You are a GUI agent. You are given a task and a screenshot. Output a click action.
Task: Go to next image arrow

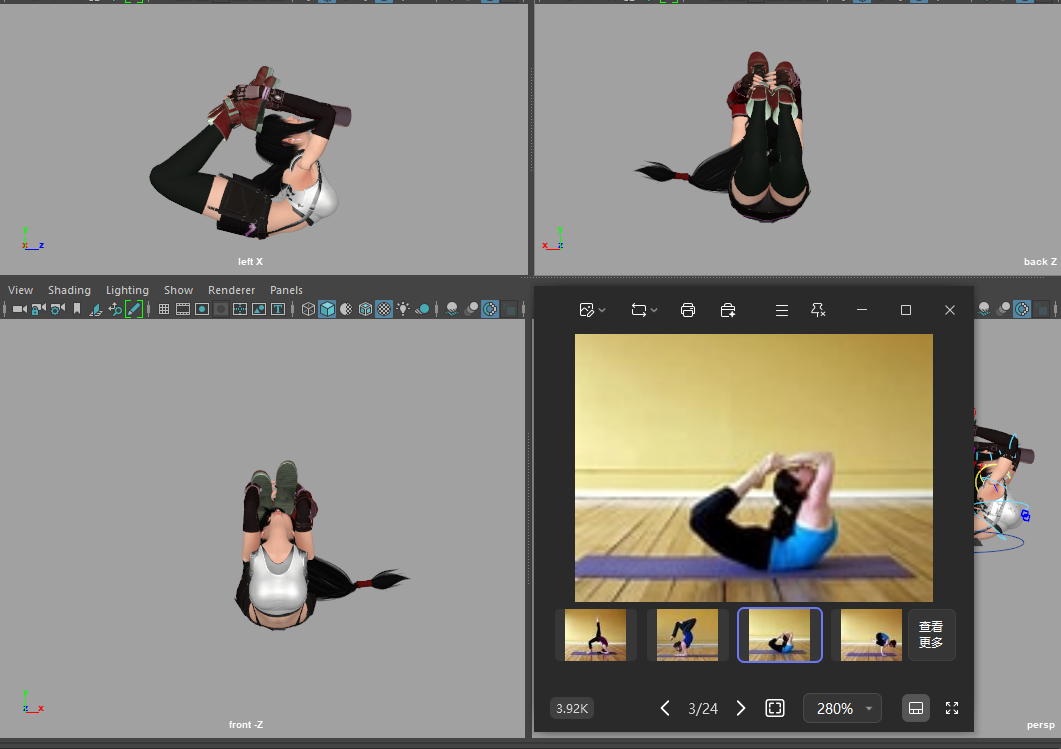(740, 708)
